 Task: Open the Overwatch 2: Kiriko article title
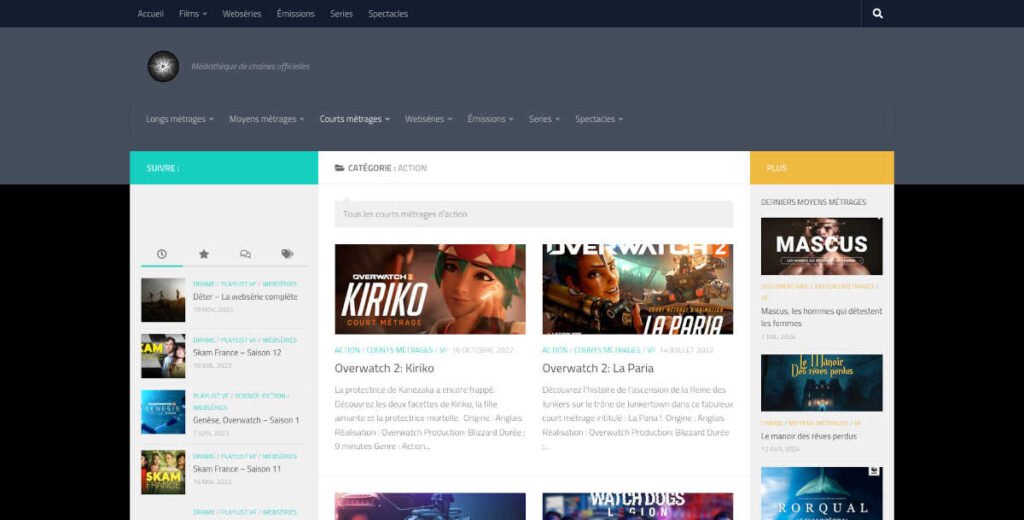[384, 368]
